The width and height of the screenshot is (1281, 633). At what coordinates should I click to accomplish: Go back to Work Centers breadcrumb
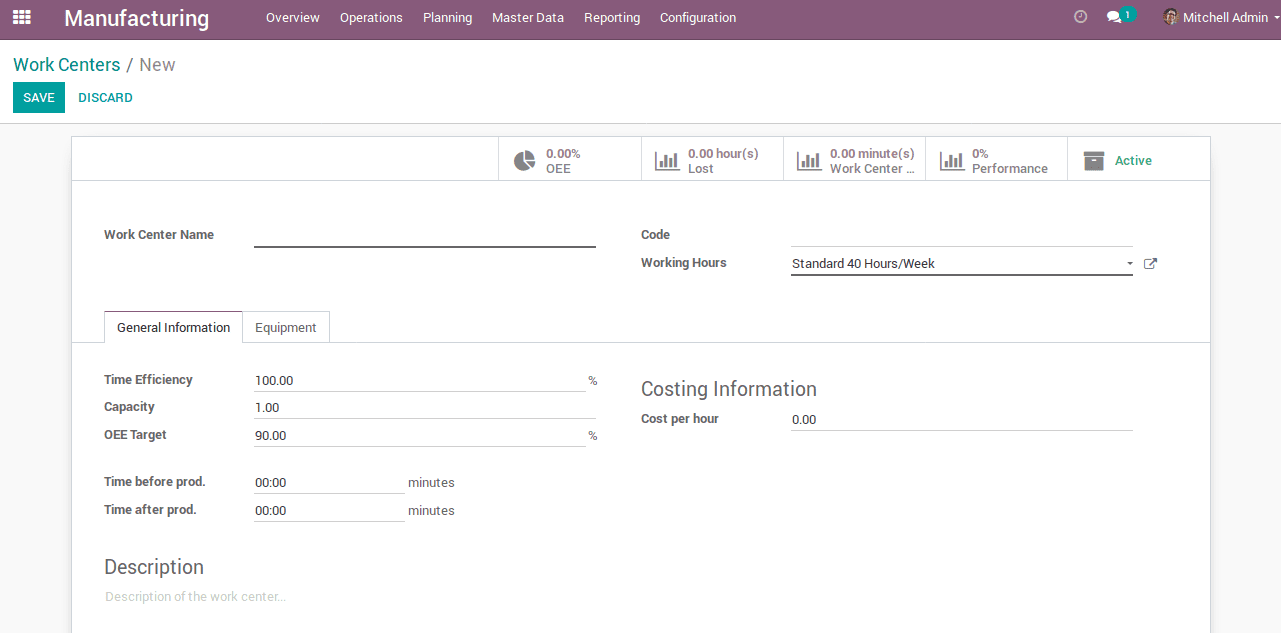point(66,65)
